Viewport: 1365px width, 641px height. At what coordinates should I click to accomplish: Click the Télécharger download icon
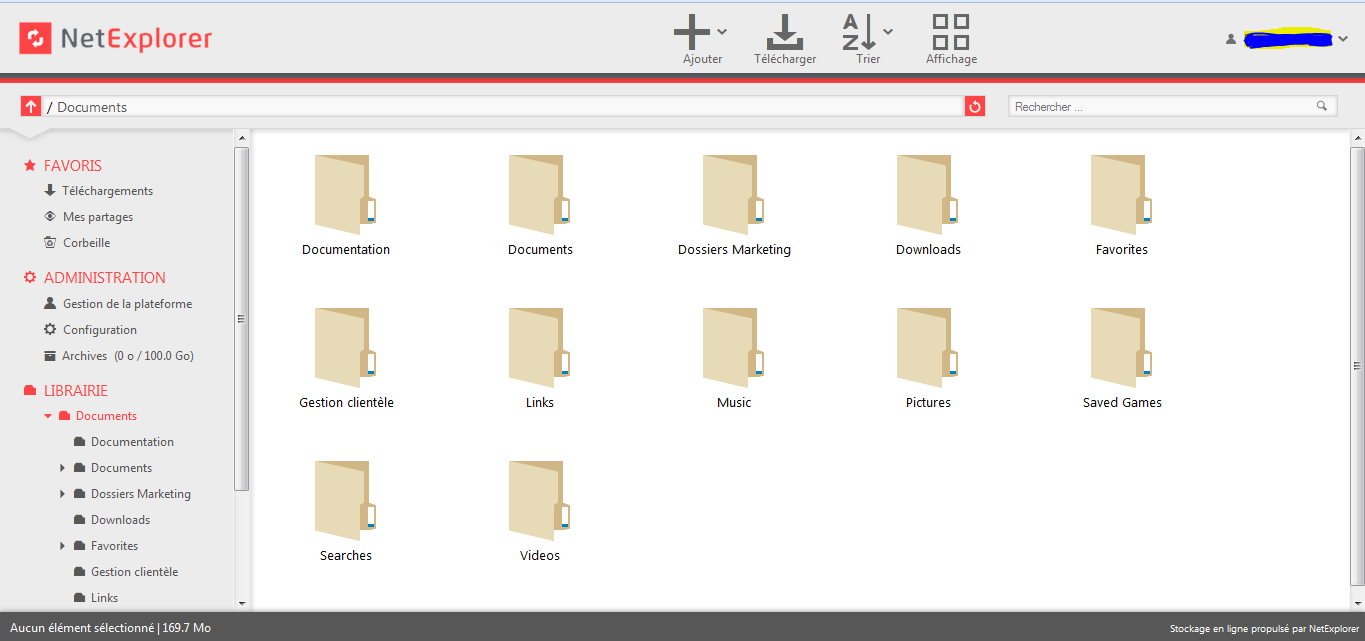click(785, 32)
